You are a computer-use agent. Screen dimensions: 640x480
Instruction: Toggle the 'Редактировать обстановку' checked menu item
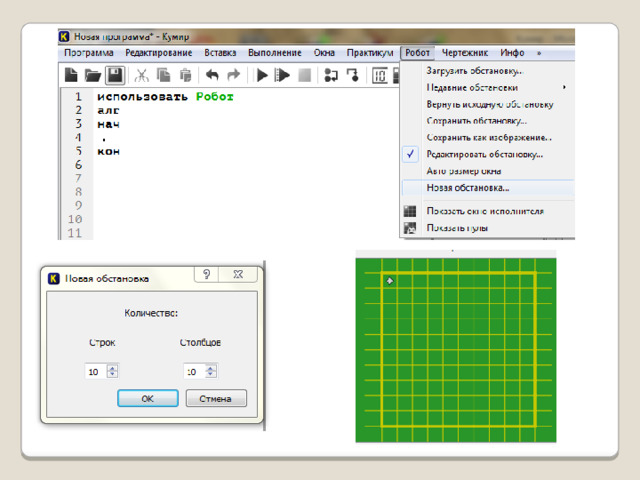point(485,154)
